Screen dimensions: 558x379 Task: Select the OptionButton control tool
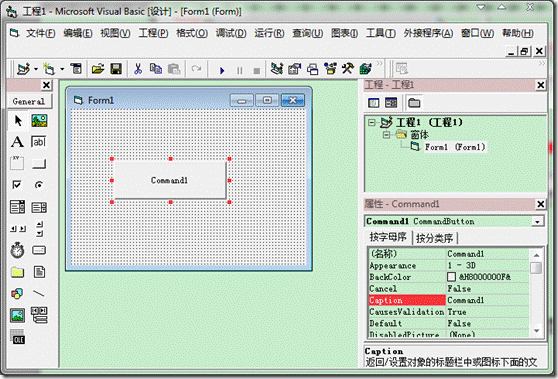tap(39, 185)
